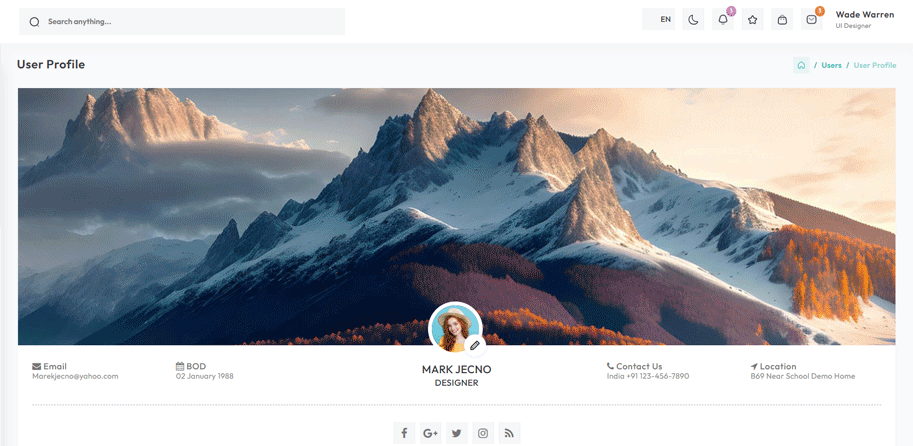Open the Twitter social button

click(456, 433)
